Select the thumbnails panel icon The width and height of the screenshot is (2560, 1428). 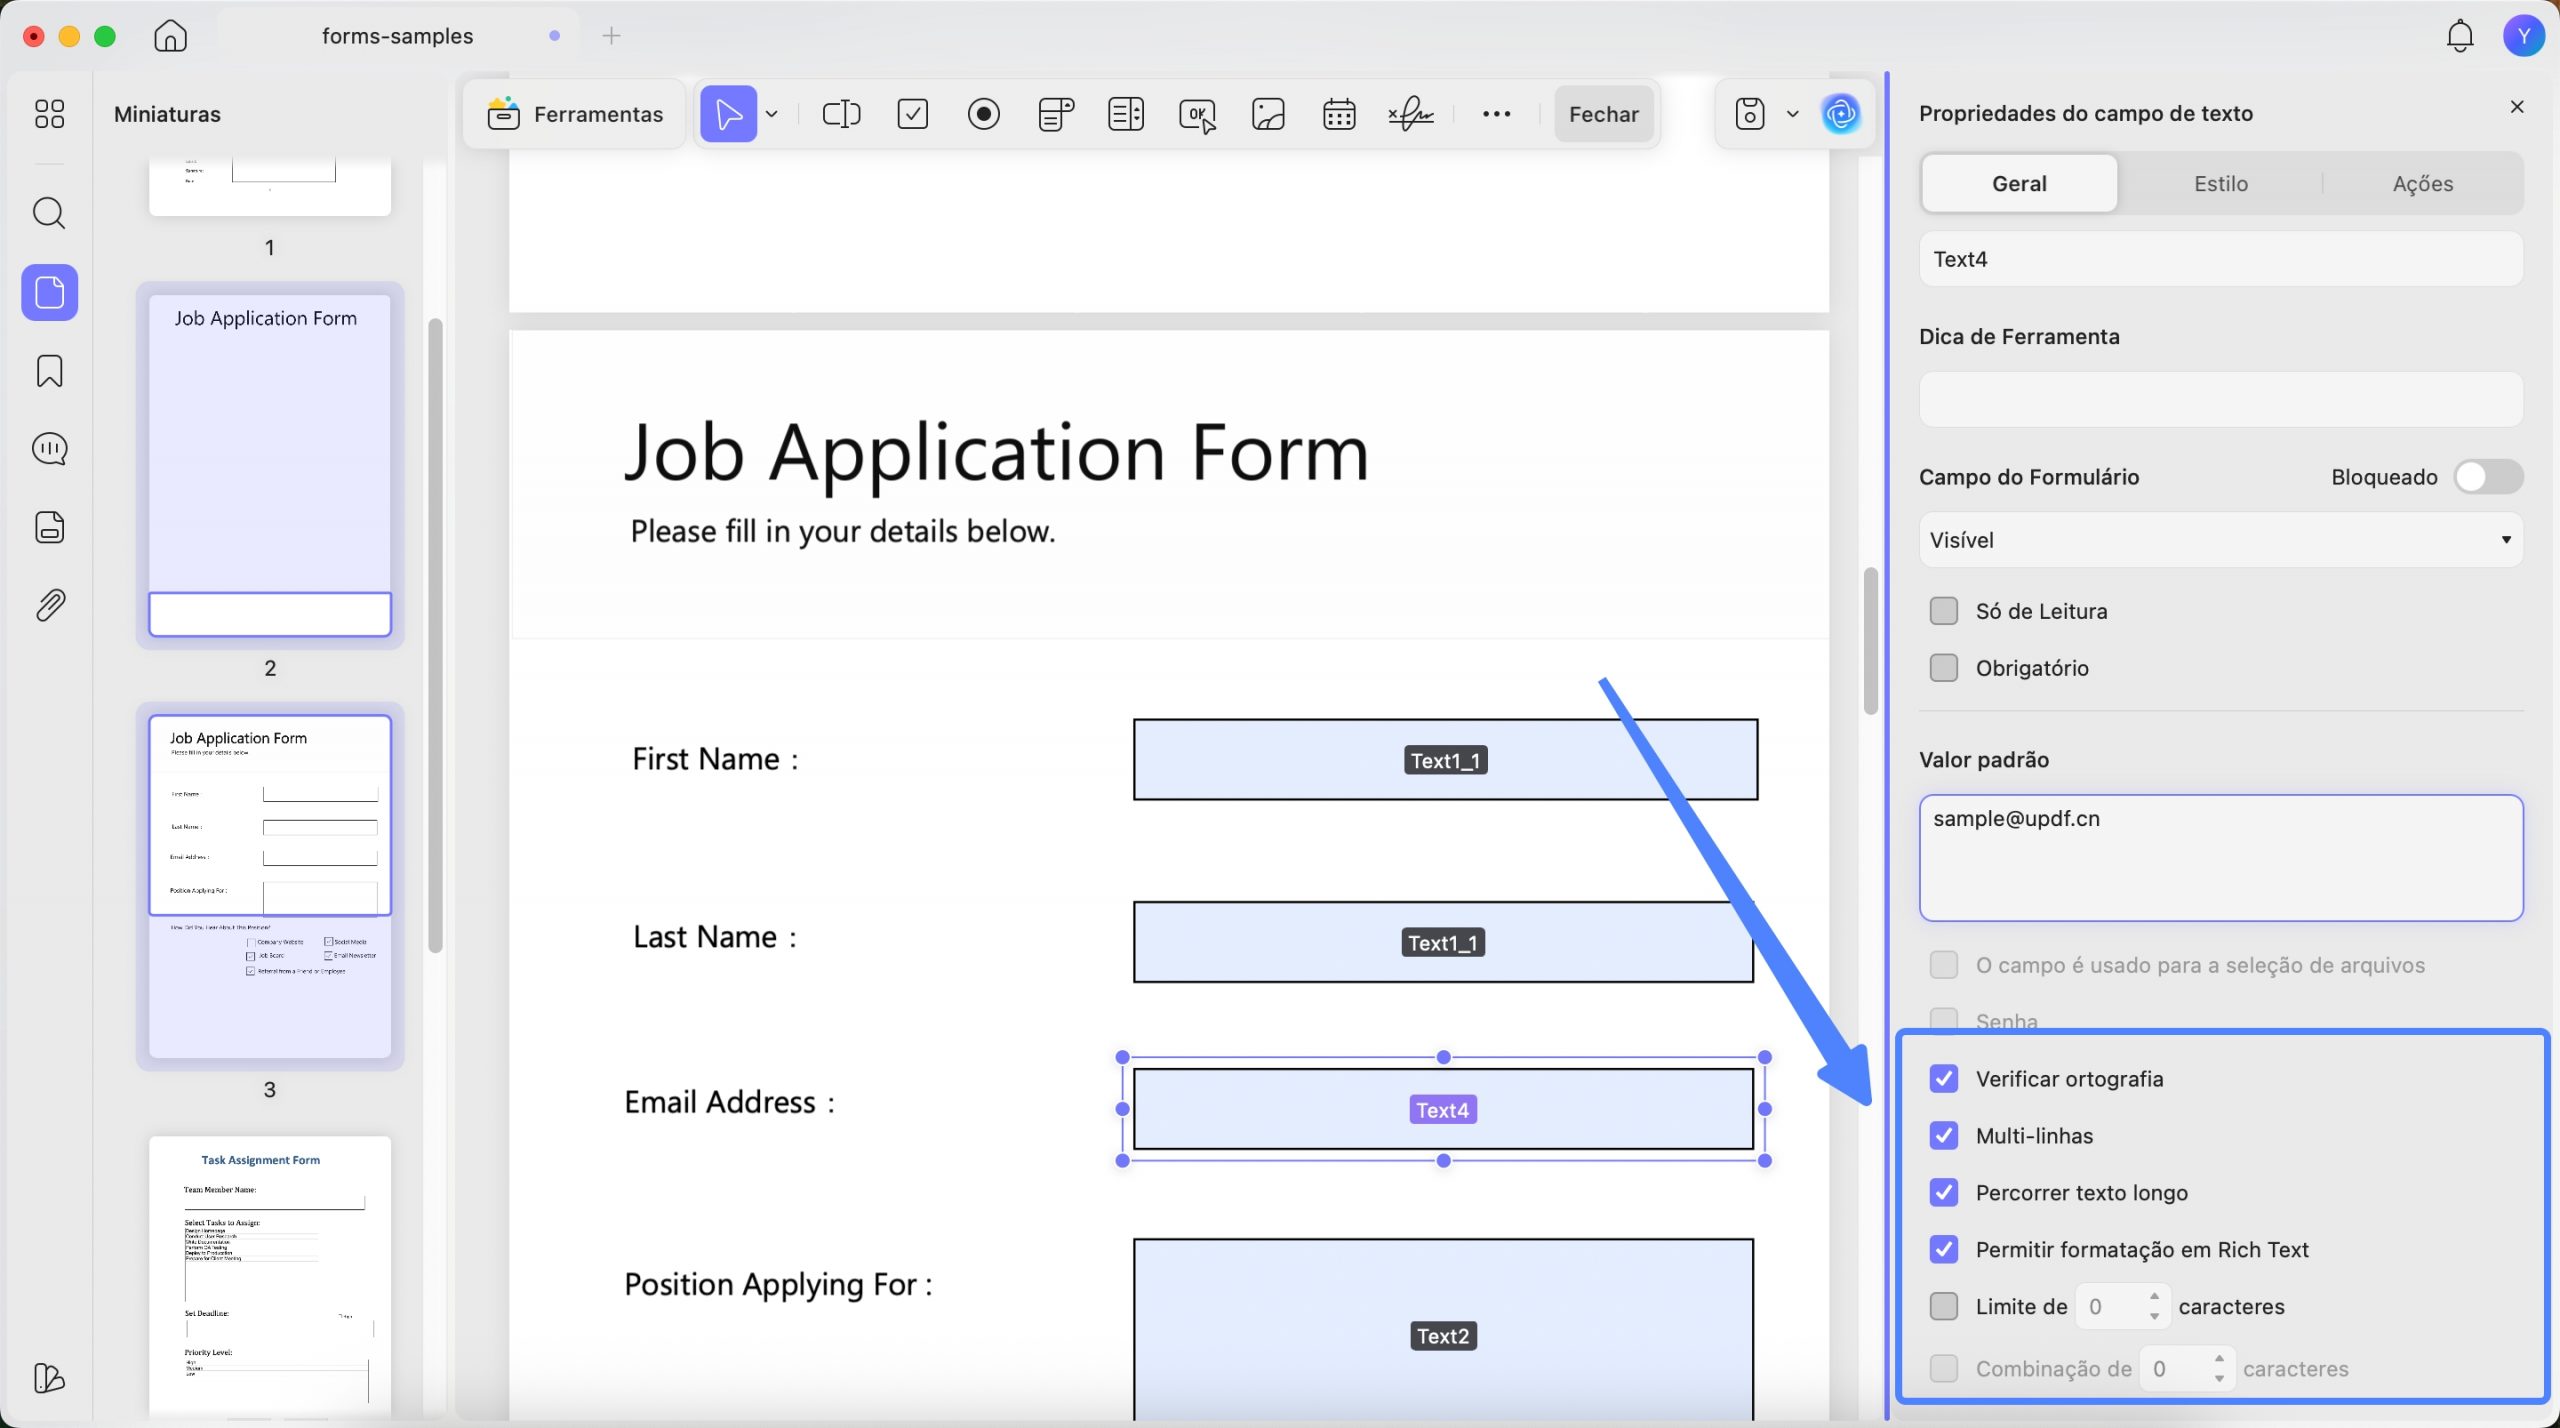click(49, 292)
